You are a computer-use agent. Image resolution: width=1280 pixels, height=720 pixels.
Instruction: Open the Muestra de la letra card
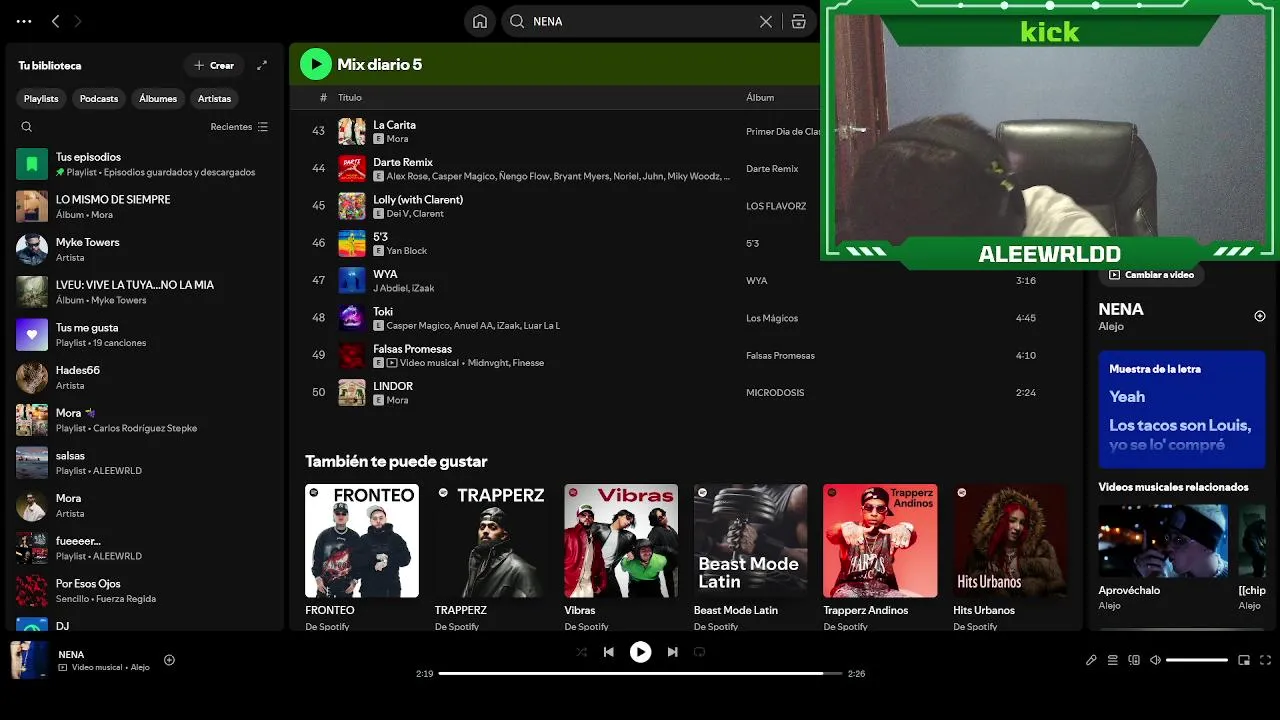1182,409
